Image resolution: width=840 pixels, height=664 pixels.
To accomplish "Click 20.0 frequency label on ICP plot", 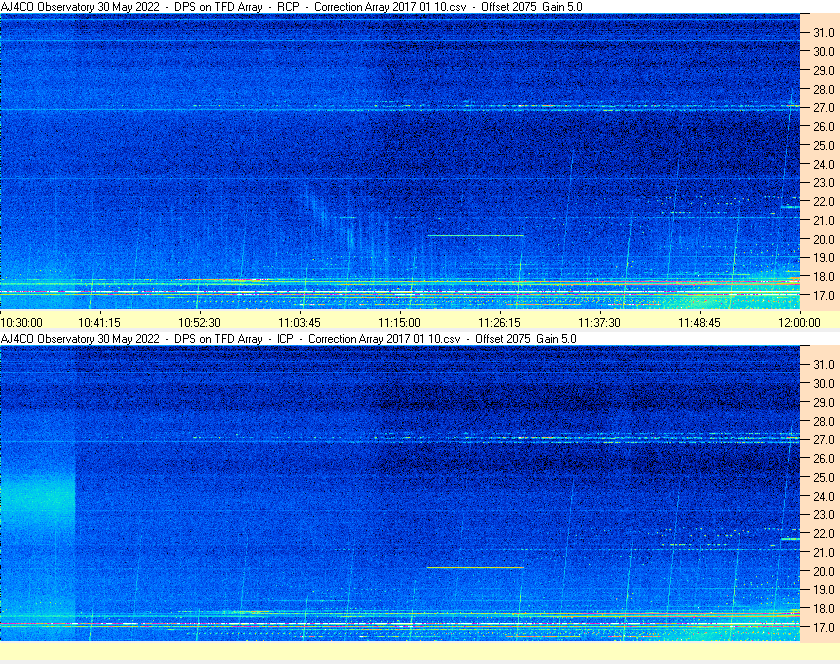I will pos(824,571).
